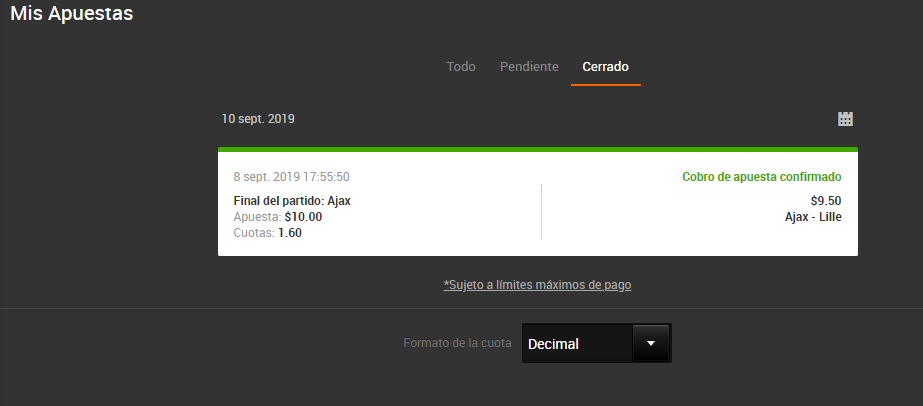
Task: Click the dotted divider in bet card
Action: [541, 212]
